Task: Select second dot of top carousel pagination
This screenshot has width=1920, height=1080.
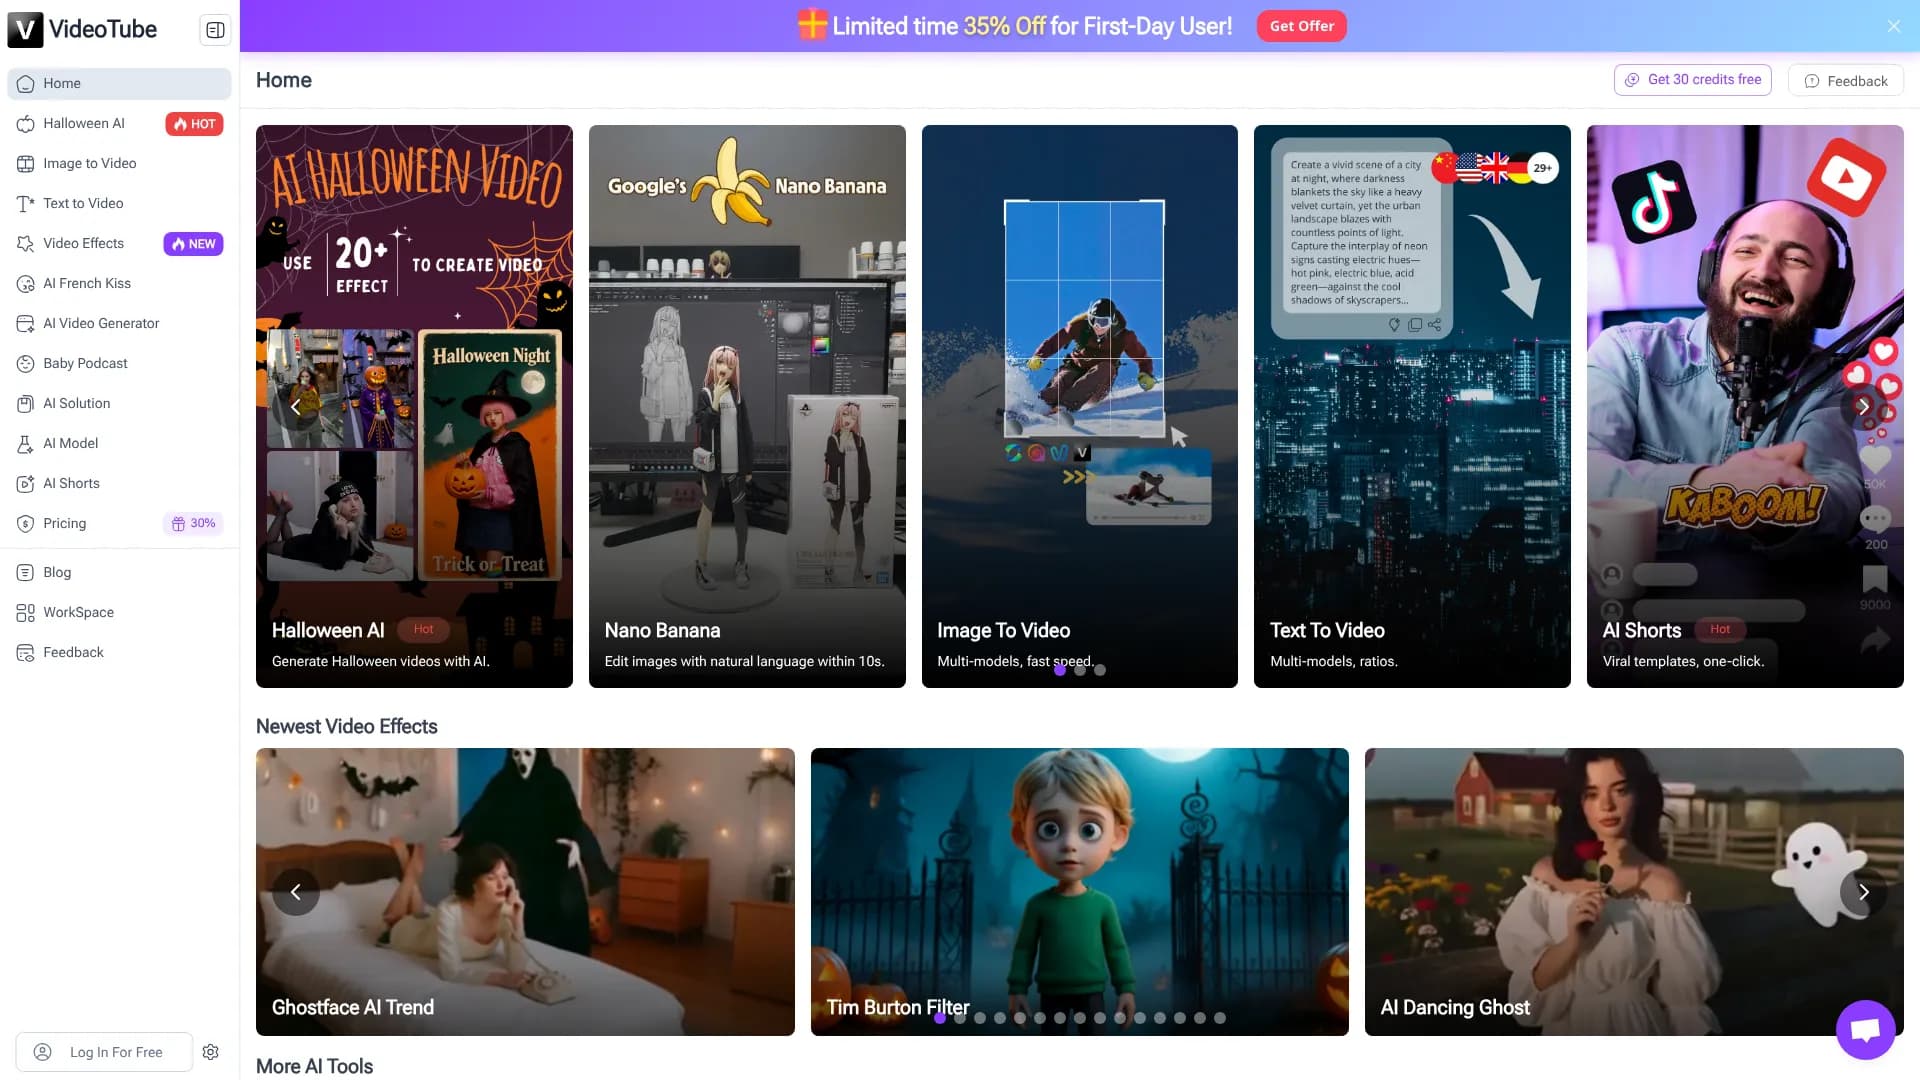Action: 1080,670
